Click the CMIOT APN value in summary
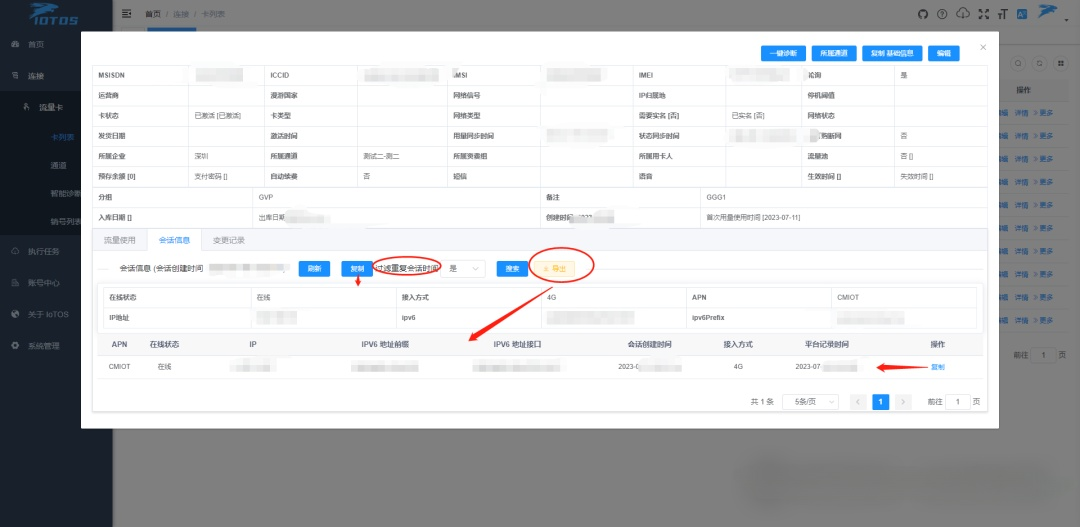The width and height of the screenshot is (1080, 527). [849, 298]
